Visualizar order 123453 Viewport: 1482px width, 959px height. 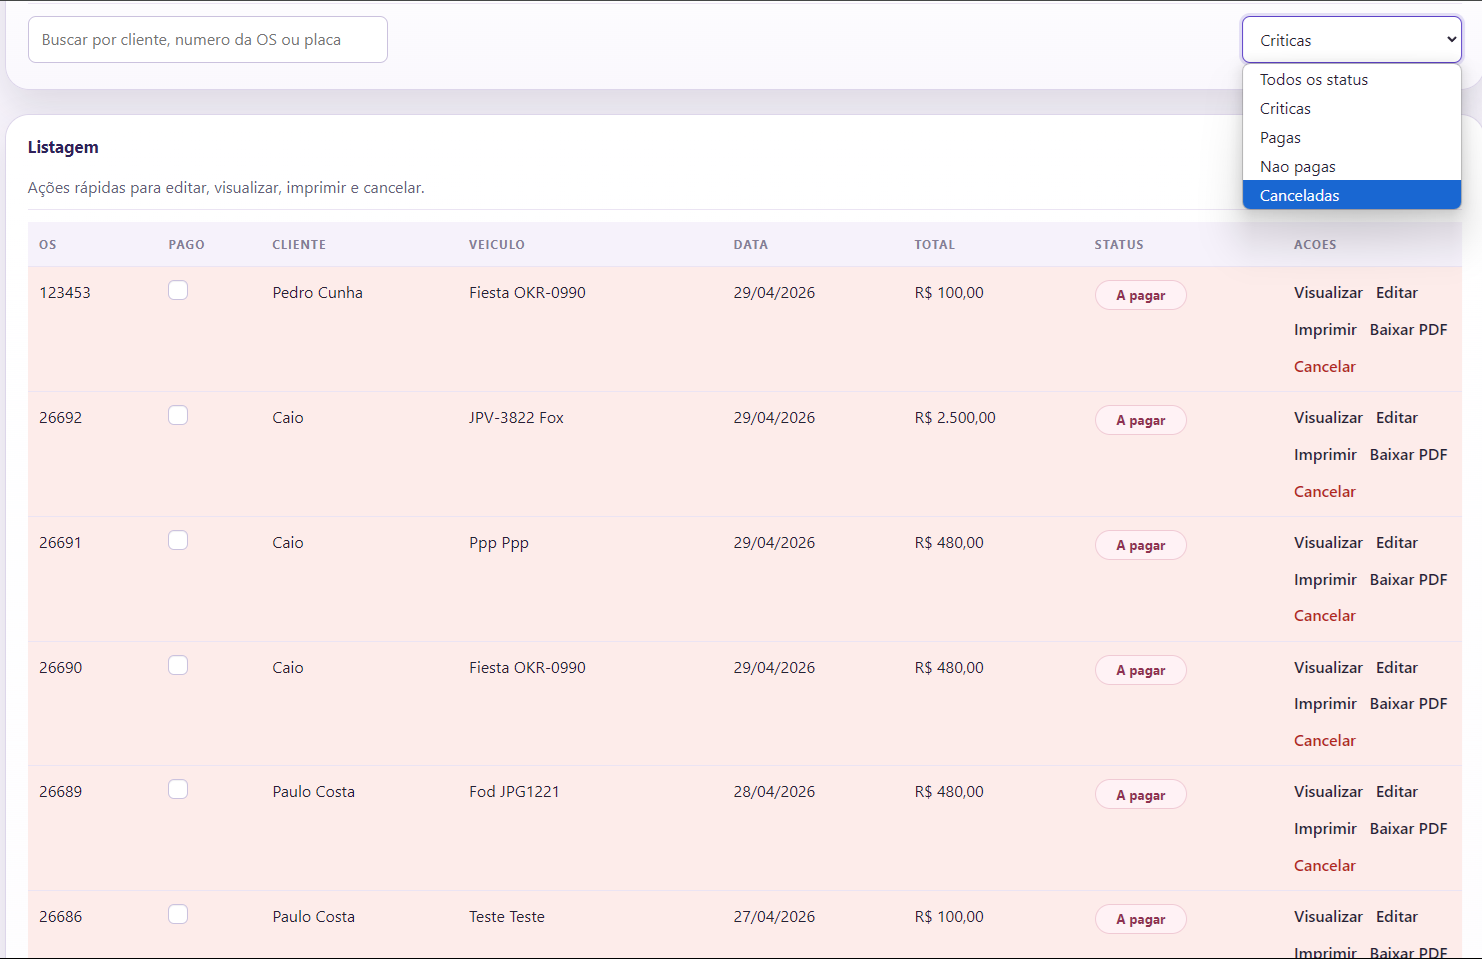coord(1328,293)
